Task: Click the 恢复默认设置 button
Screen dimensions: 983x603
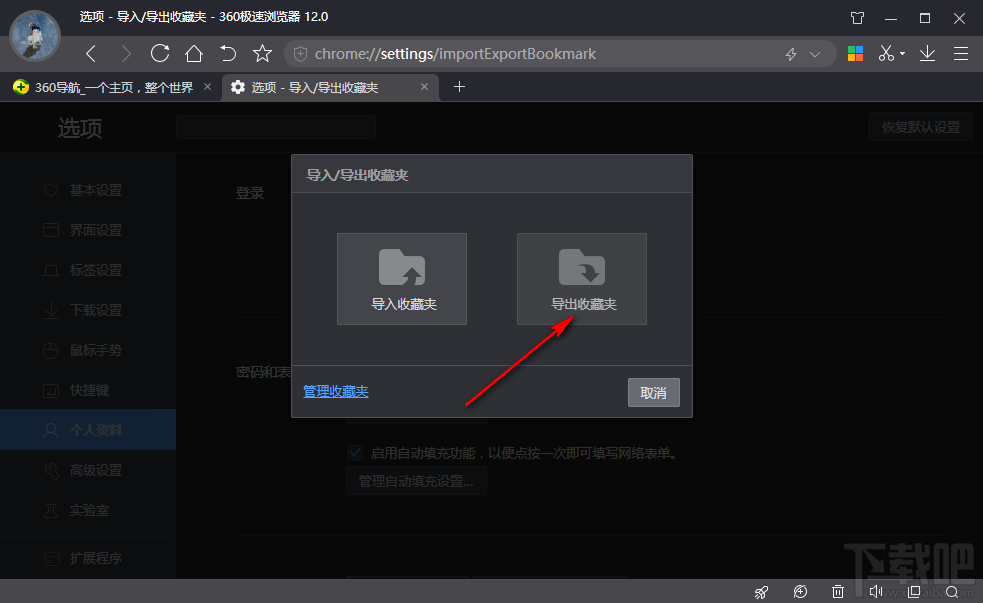Action: pos(920,127)
